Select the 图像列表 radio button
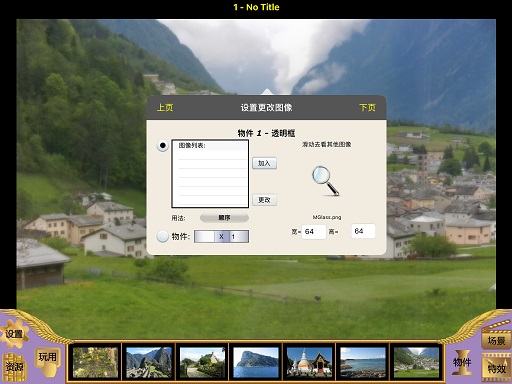Screen dimensions: 512x384 tap(163, 145)
